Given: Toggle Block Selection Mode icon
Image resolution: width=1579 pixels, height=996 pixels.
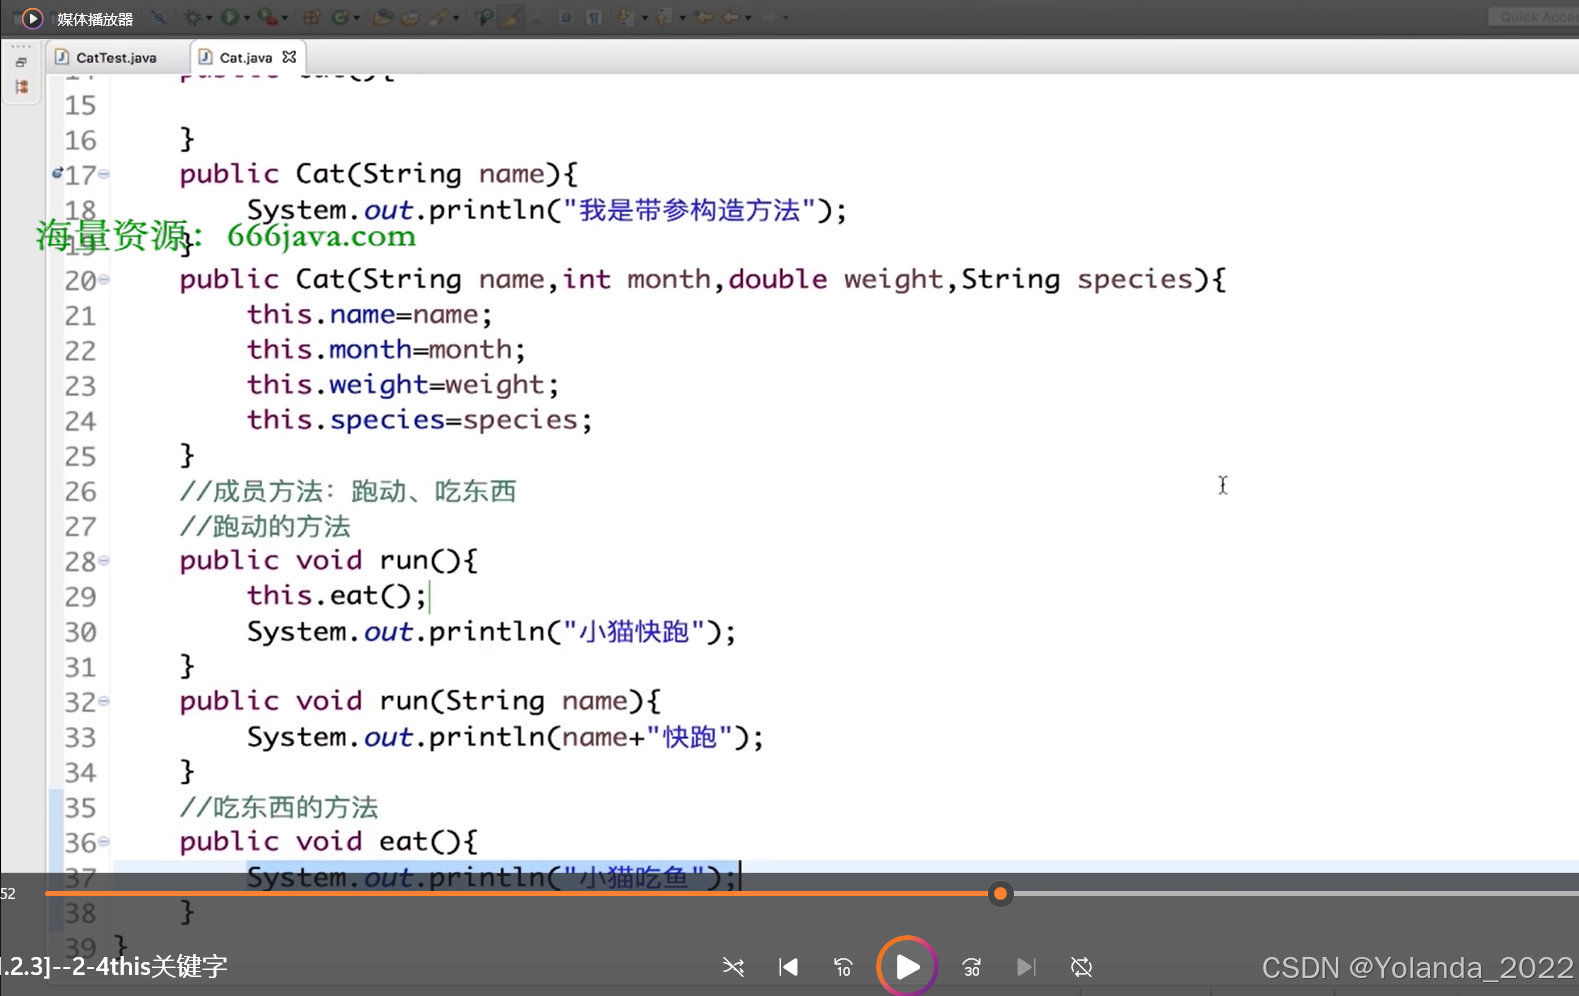Looking at the screenshot, I should coord(566,17).
